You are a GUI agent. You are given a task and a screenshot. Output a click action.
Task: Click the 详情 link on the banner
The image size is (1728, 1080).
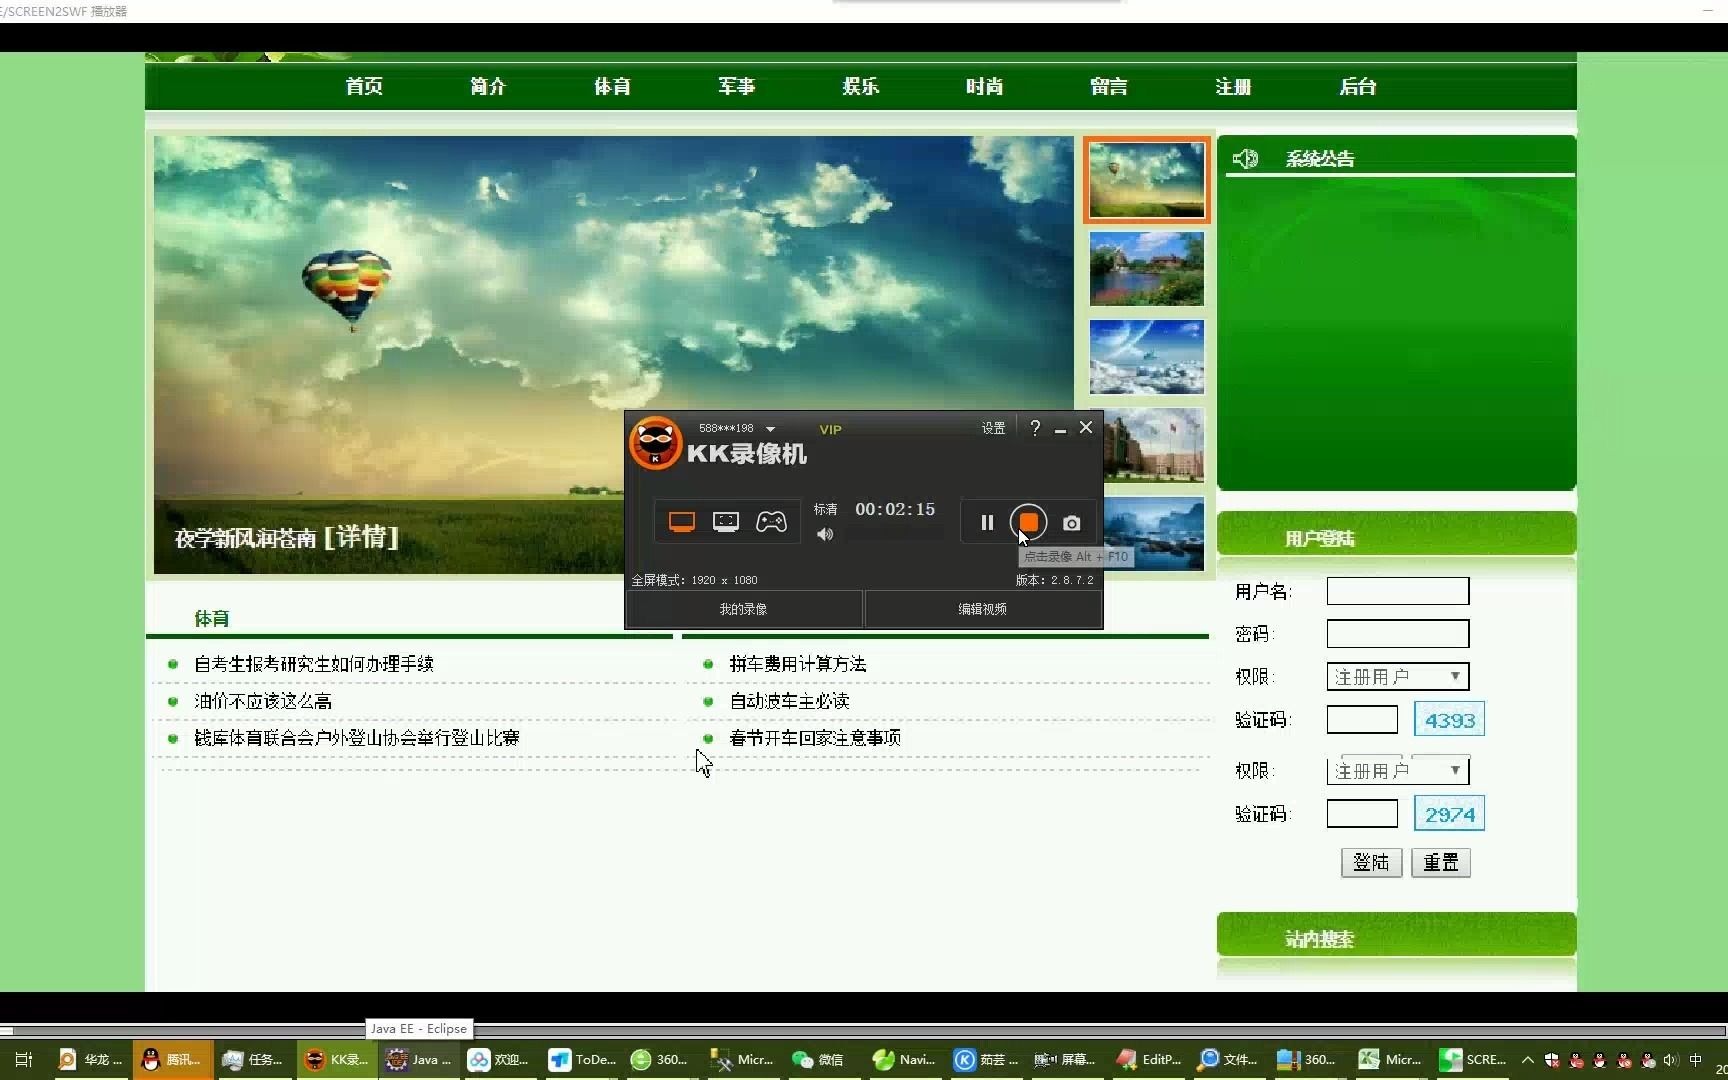coord(362,538)
